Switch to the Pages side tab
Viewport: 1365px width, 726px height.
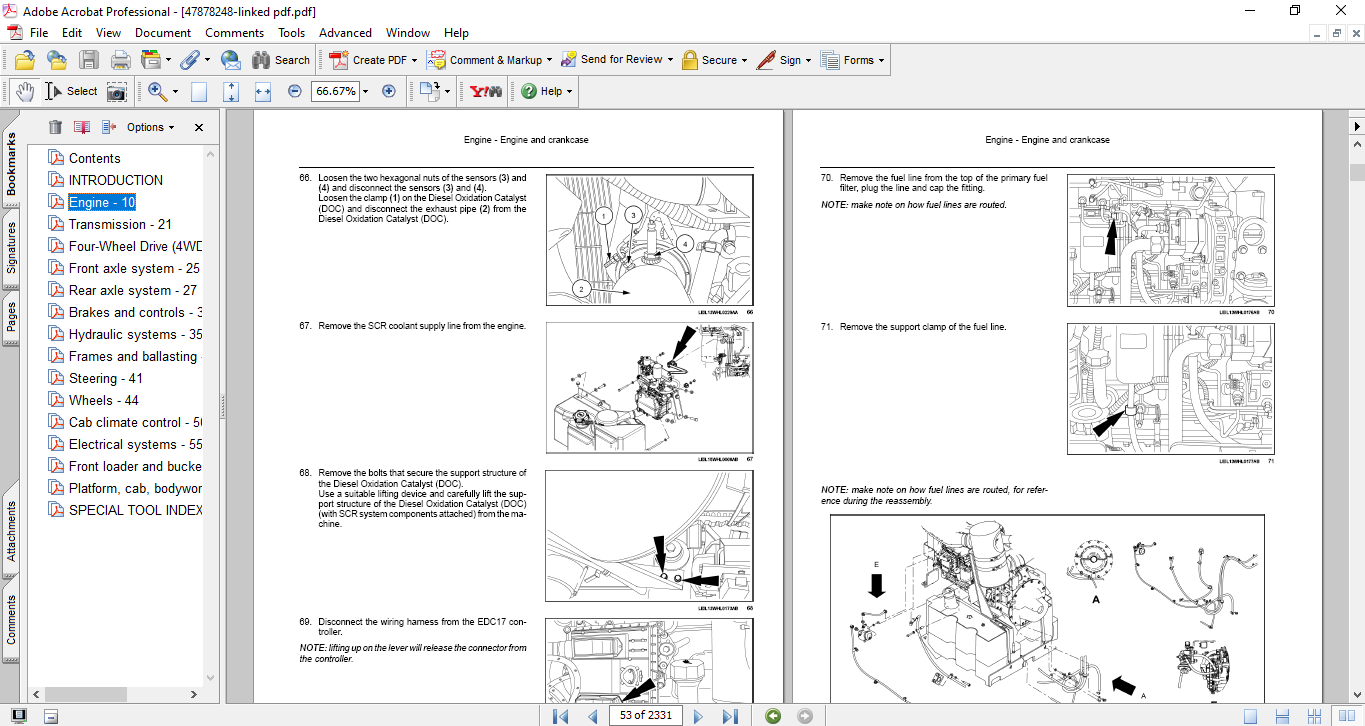click(x=11, y=316)
